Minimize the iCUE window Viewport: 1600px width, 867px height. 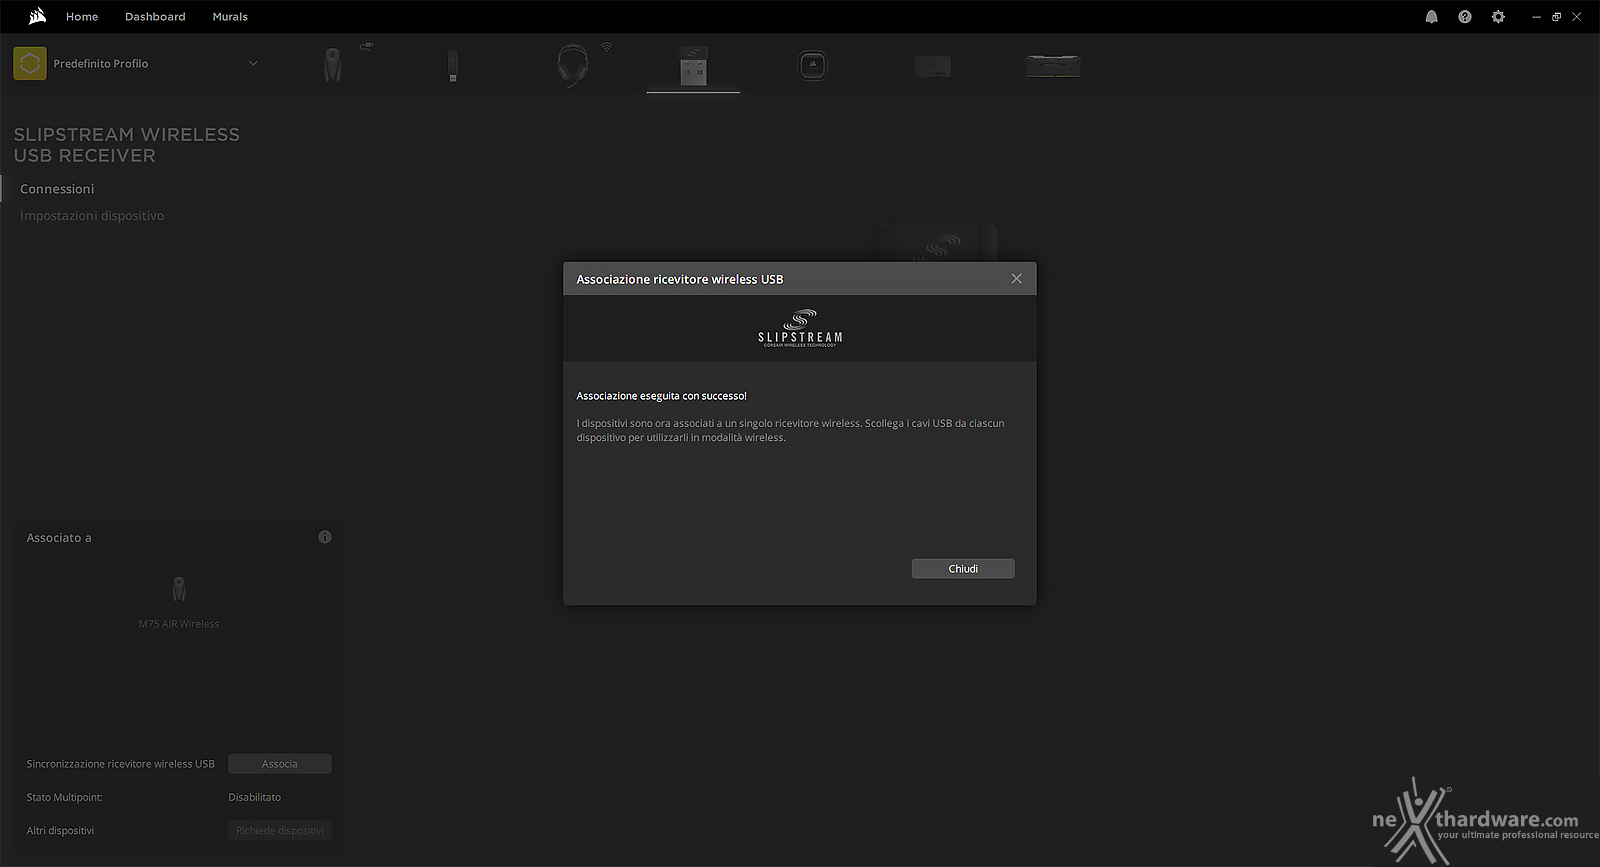(x=1536, y=17)
